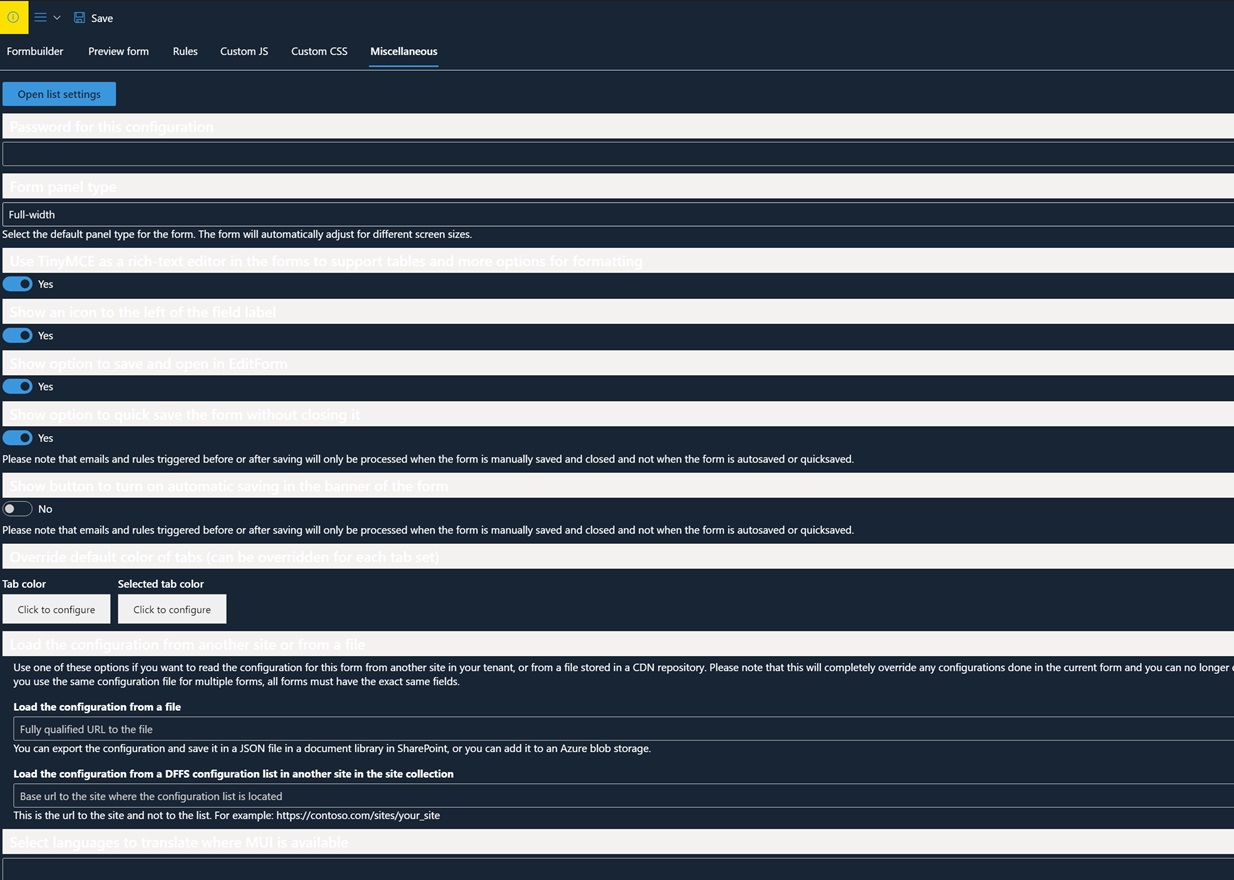The width and height of the screenshot is (1234, 880).
Task: Enable the automatic saving button toggle
Action: [x=18, y=509]
